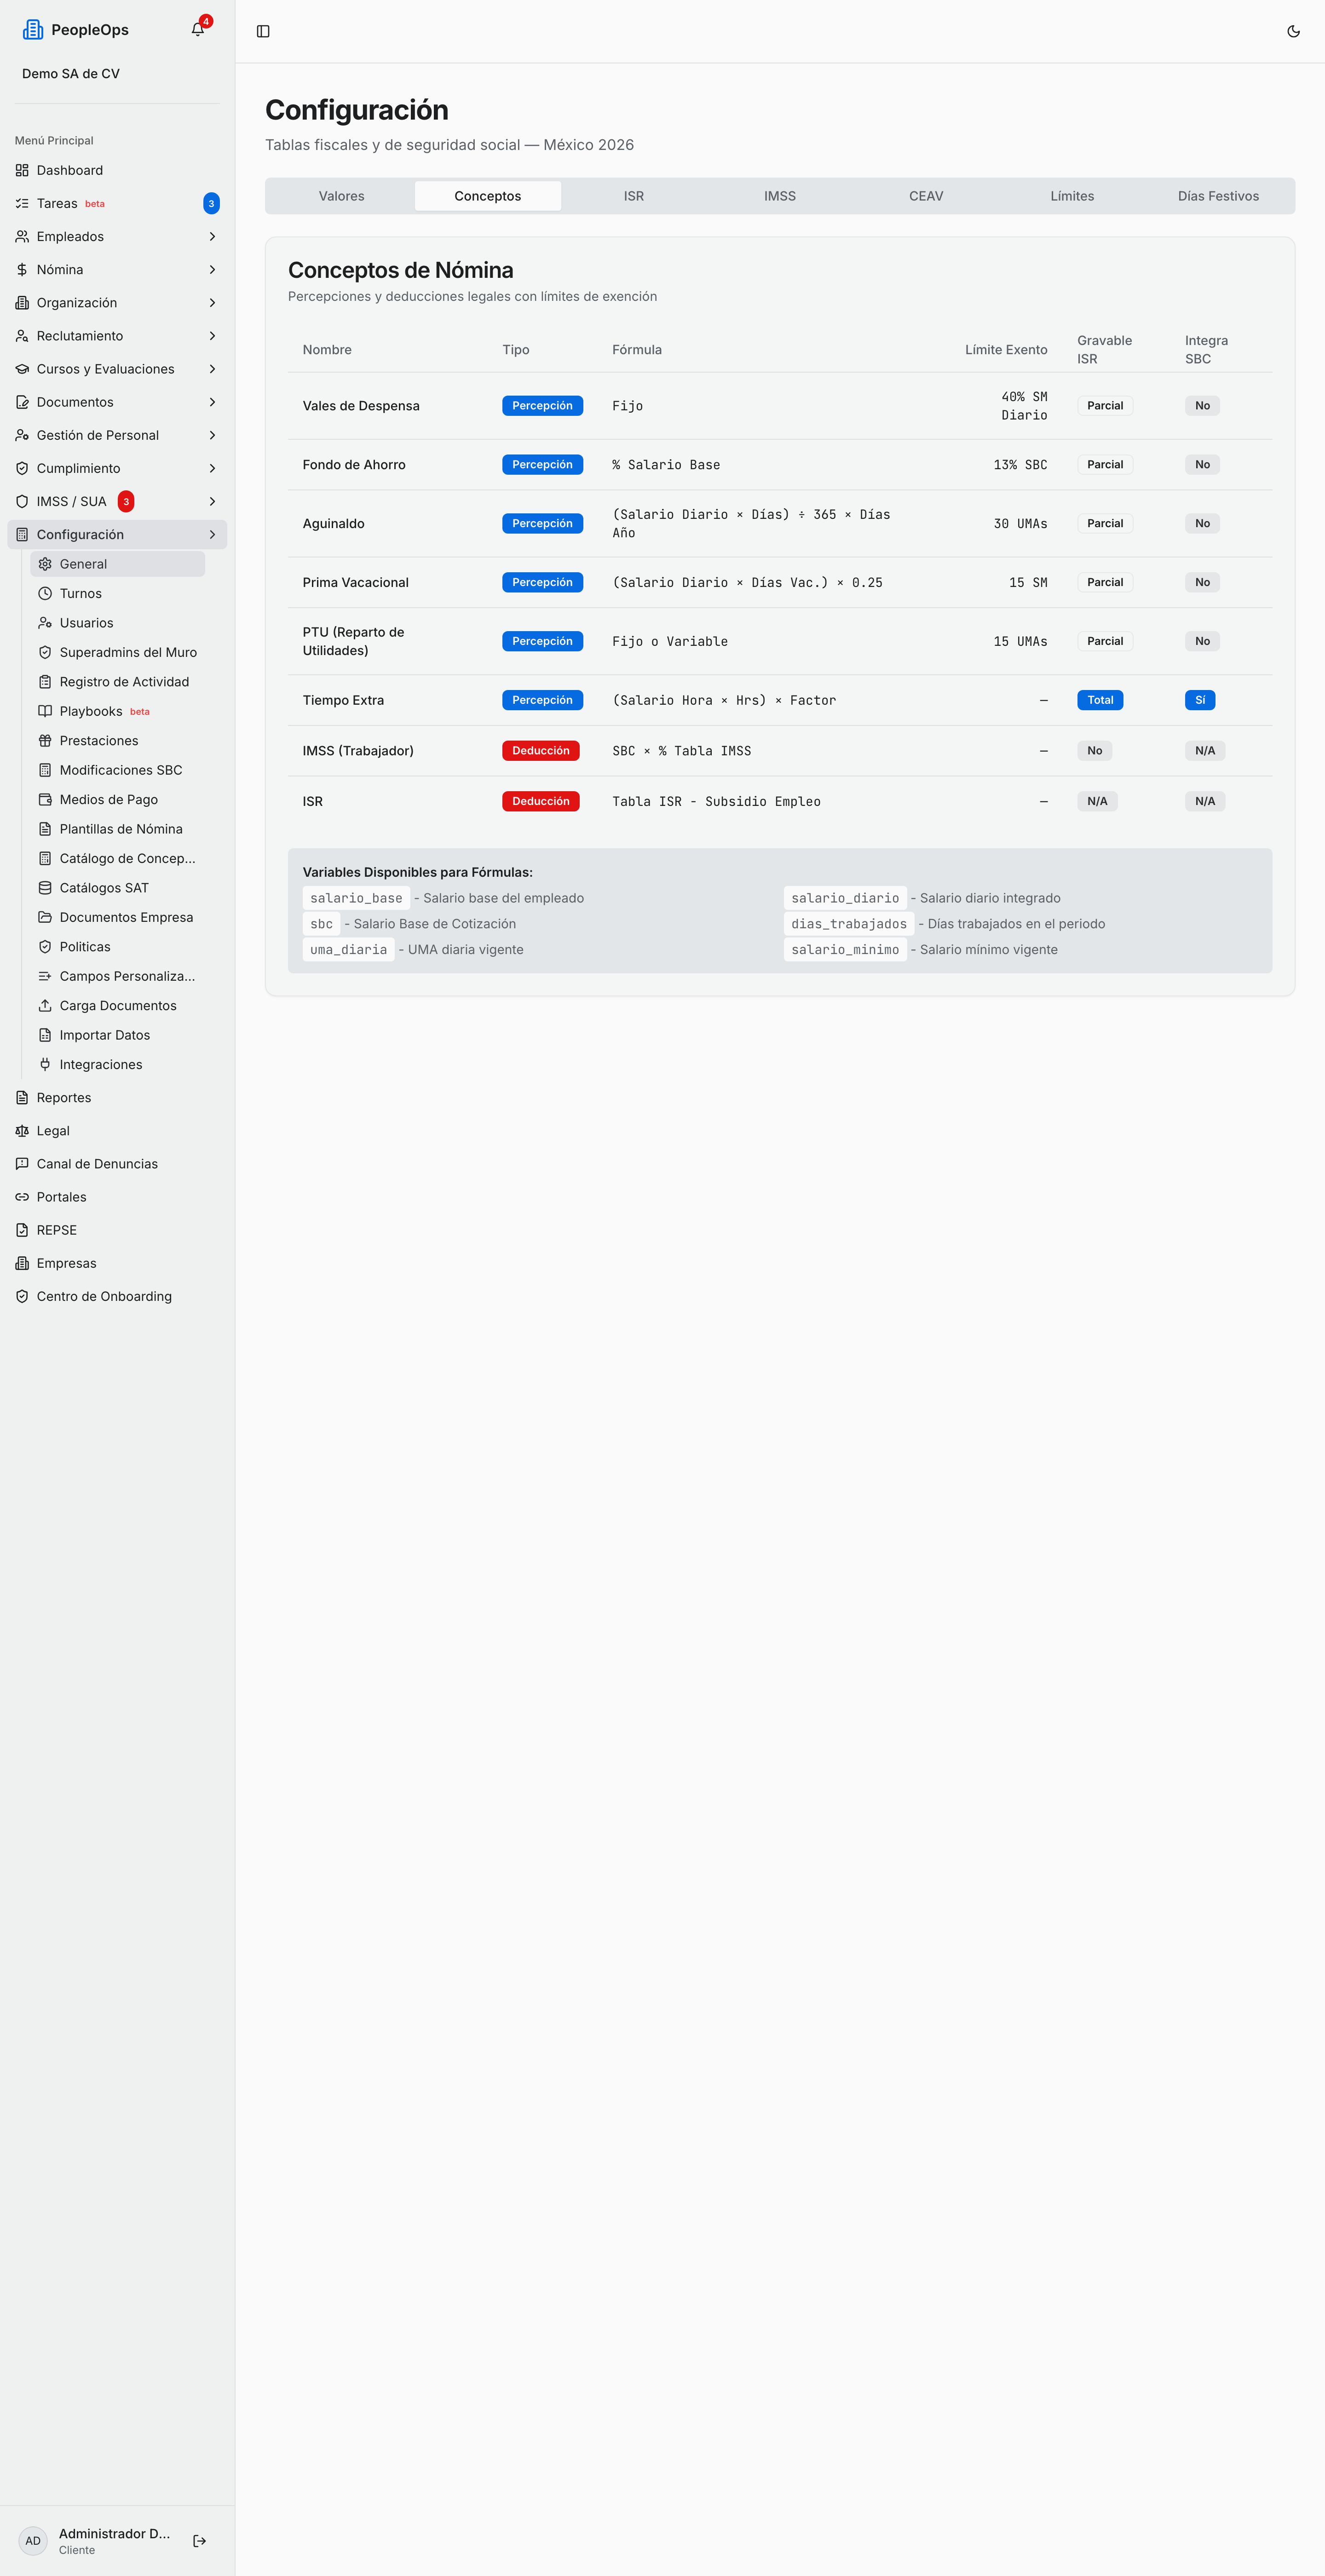Select the Días Festivos tab

[x=1218, y=196]
